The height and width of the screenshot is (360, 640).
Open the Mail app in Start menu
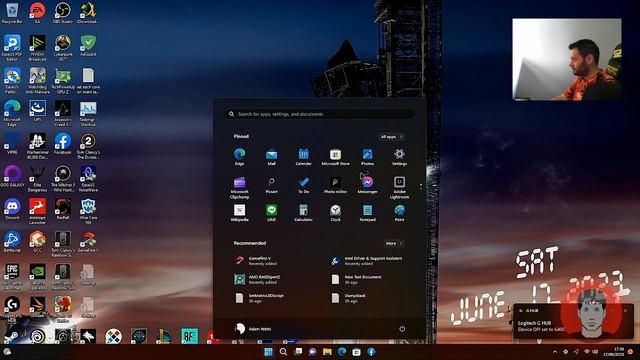click(271, 157)
